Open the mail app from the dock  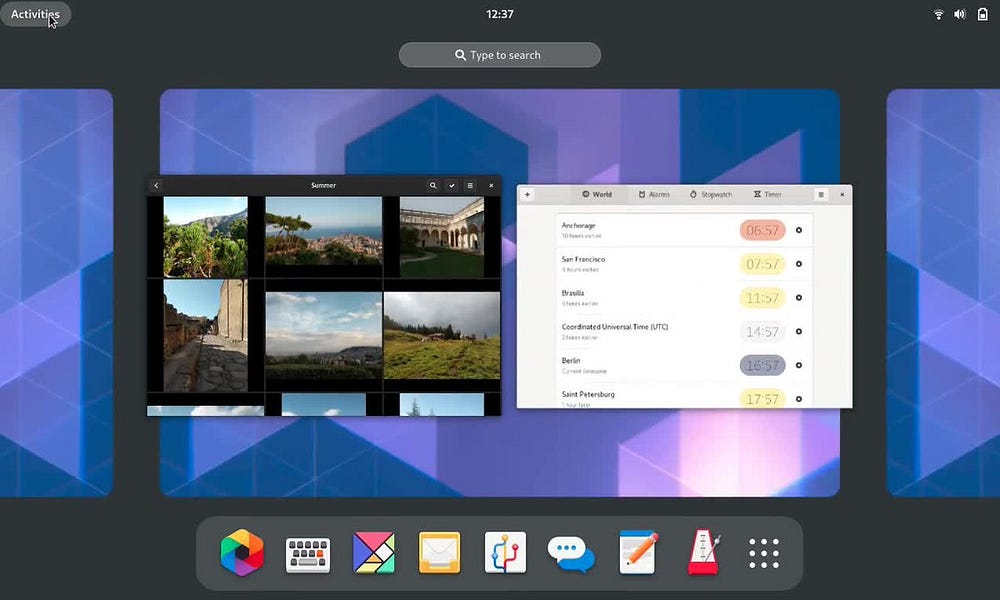[439, 551]
